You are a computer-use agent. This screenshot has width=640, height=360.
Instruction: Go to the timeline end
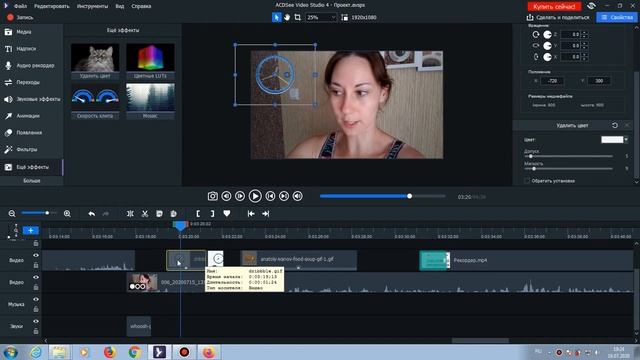pyautogui.click(x=266, y=213)
